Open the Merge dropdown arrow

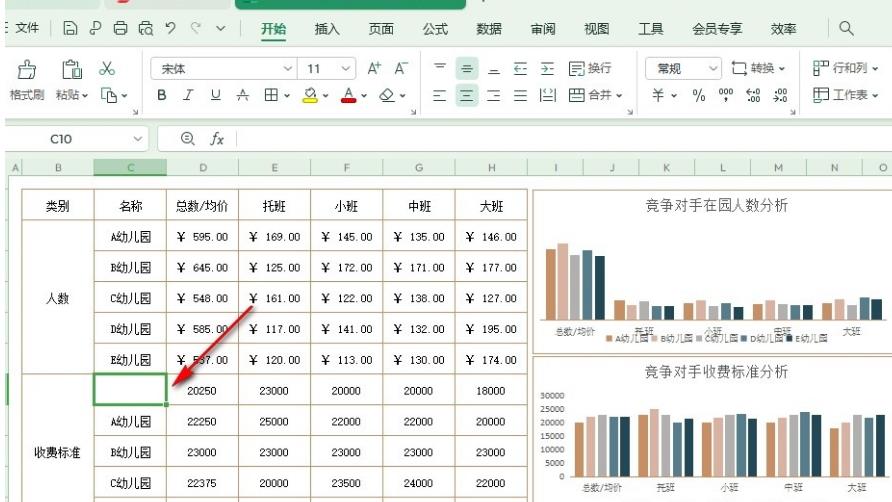click(x=620, y=96)
